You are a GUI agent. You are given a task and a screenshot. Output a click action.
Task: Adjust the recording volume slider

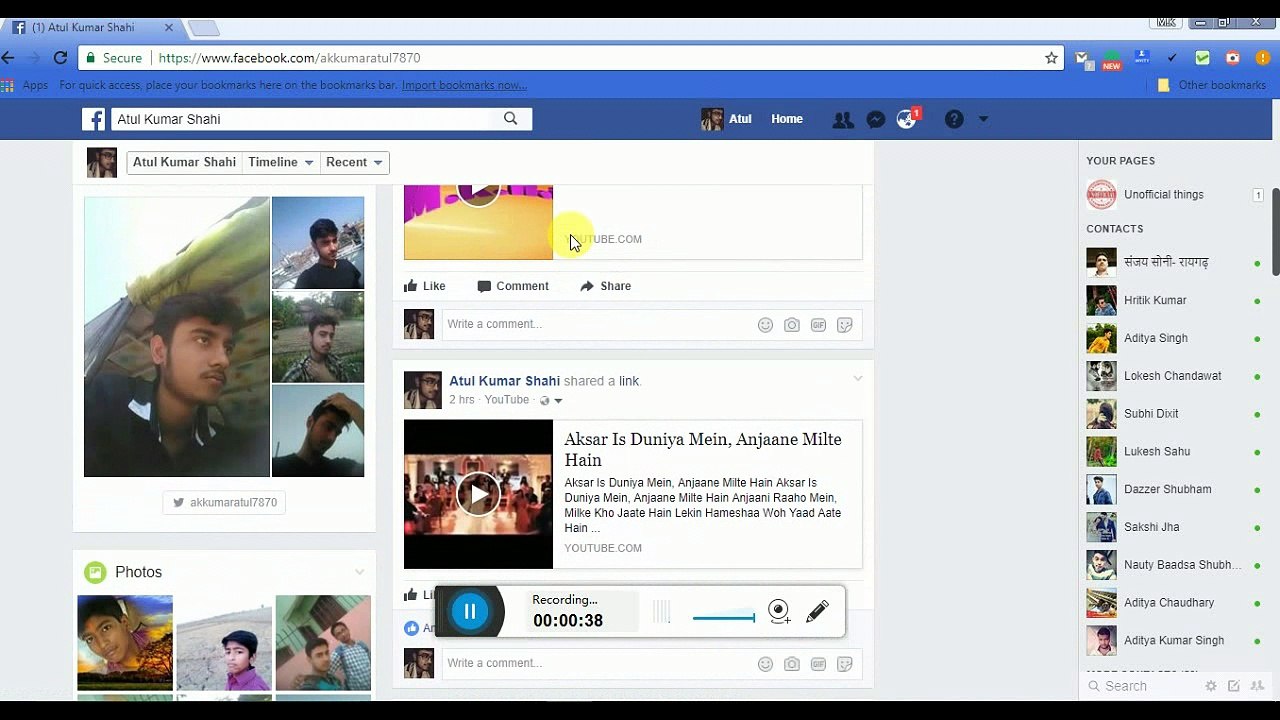click(x=724, y=617)
